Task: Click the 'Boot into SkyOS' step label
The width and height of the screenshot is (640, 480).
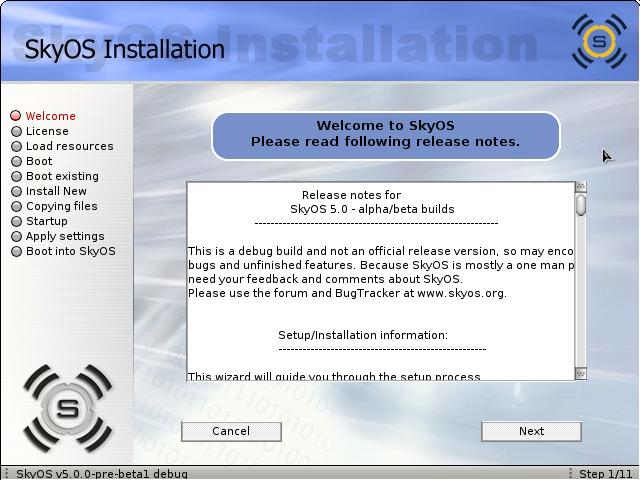Action: [71, 251]
